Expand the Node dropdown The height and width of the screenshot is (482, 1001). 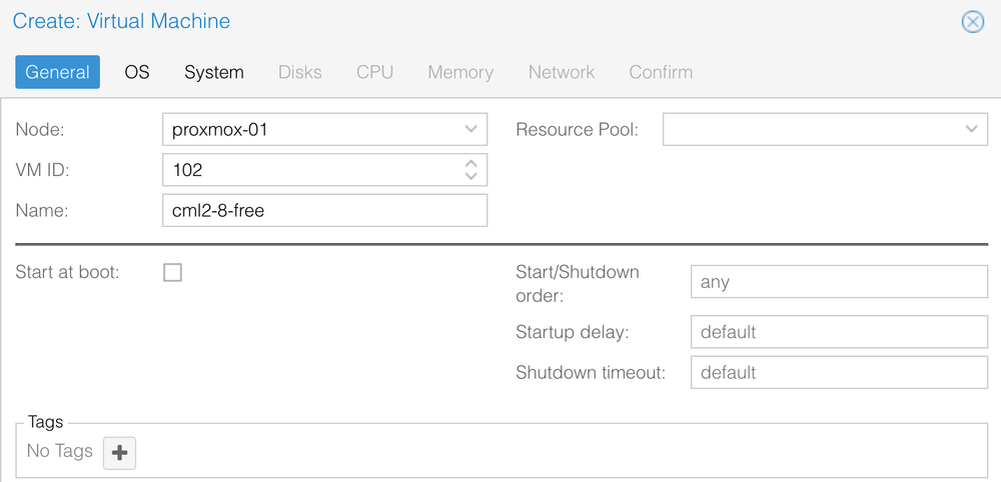point(471,130)
